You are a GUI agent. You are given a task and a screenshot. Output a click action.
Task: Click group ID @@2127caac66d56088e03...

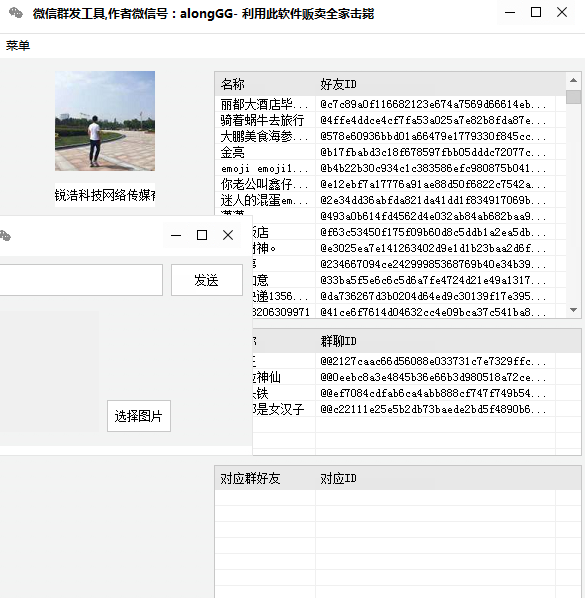pos(433,361)
